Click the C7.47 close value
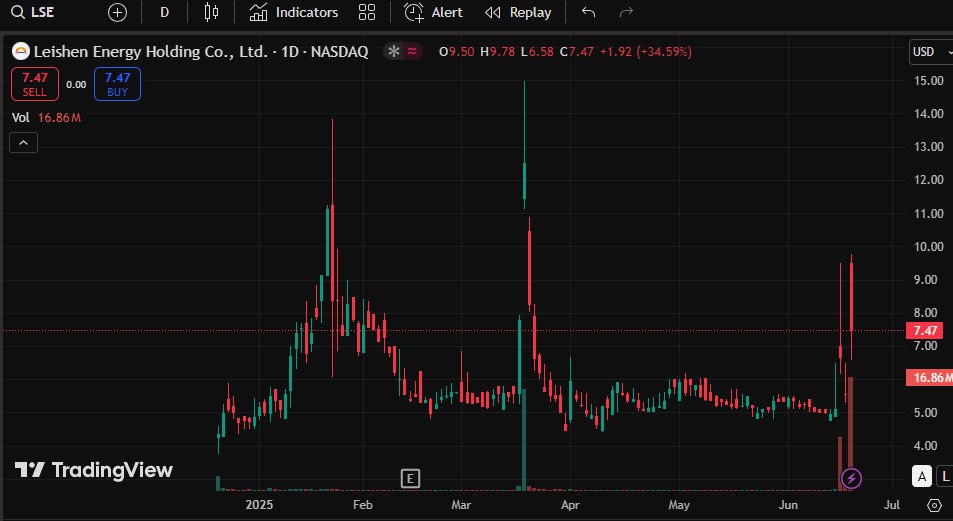Image resolution: width=953 pixels, height=521 pixels. point(577,52)
